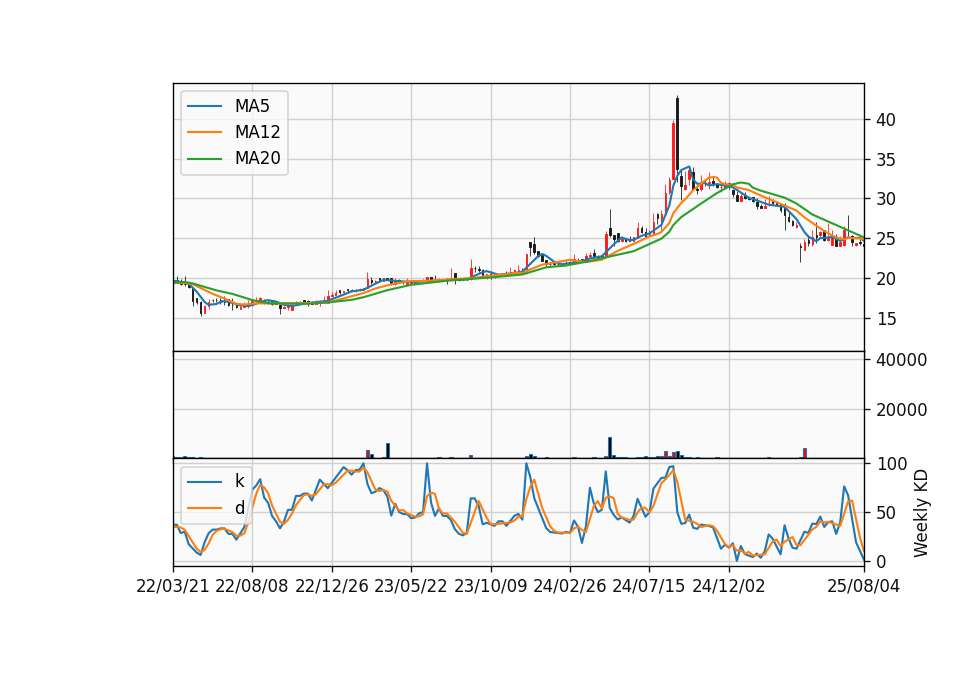Click the green MA20 legend line
The height and width of the screenshot is (690, 960).
tap(204, 158)
